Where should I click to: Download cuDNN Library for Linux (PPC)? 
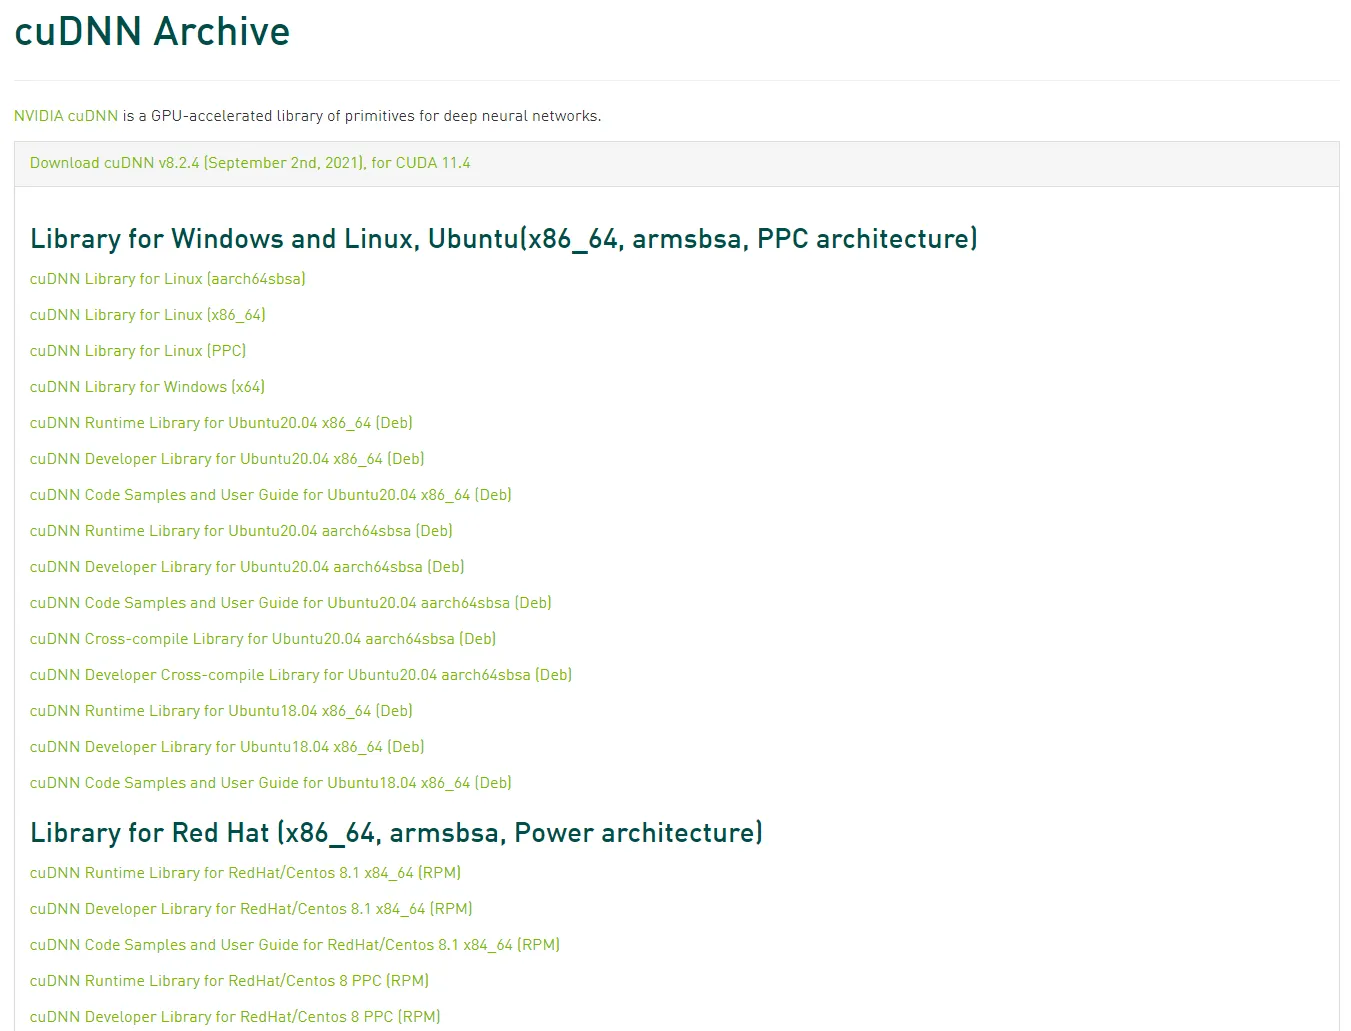coord(138,351)
